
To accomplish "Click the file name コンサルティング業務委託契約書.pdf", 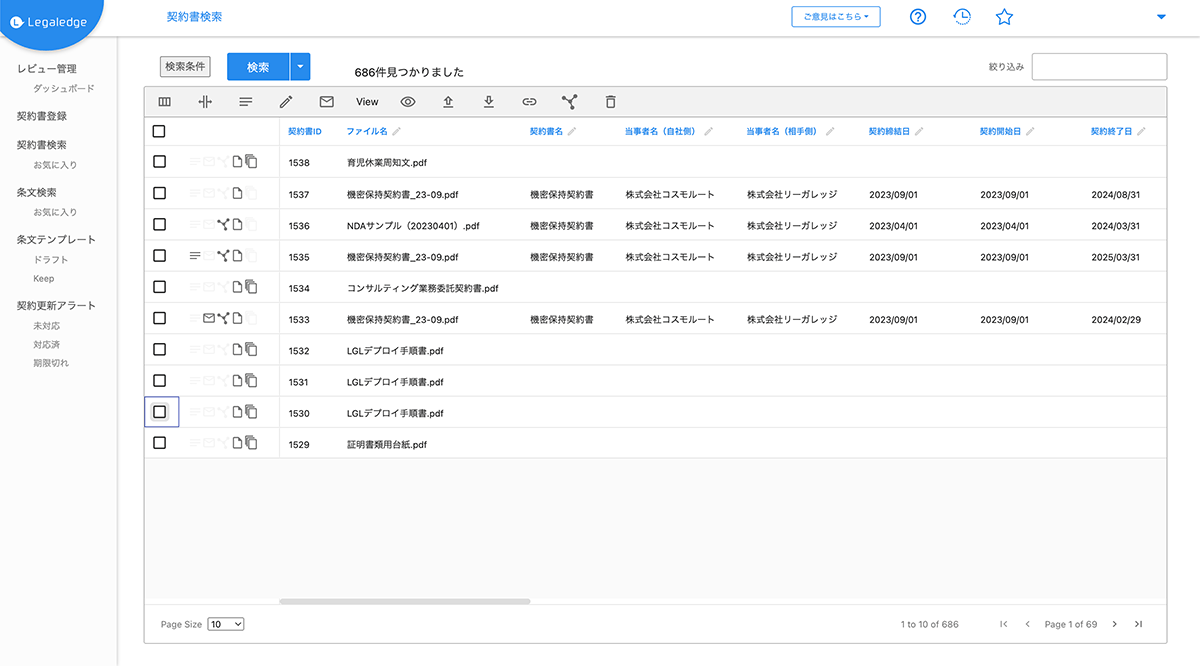I will pyautogui.click(x=422, y=288).
